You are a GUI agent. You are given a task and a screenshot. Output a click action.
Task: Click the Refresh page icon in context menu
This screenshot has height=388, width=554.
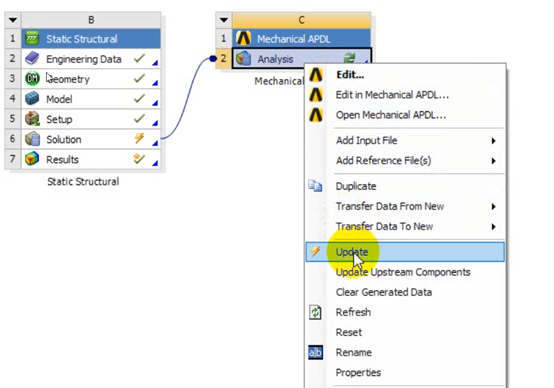pos(315,312)
